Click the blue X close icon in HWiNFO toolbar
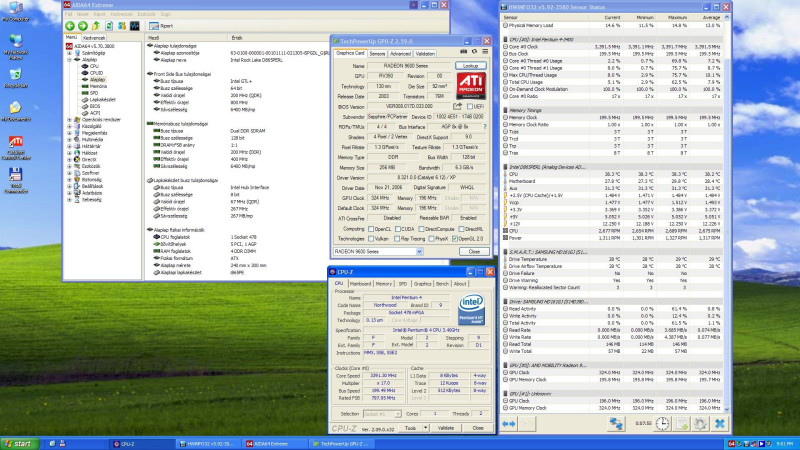800x450 pixels. click(720, 423)
